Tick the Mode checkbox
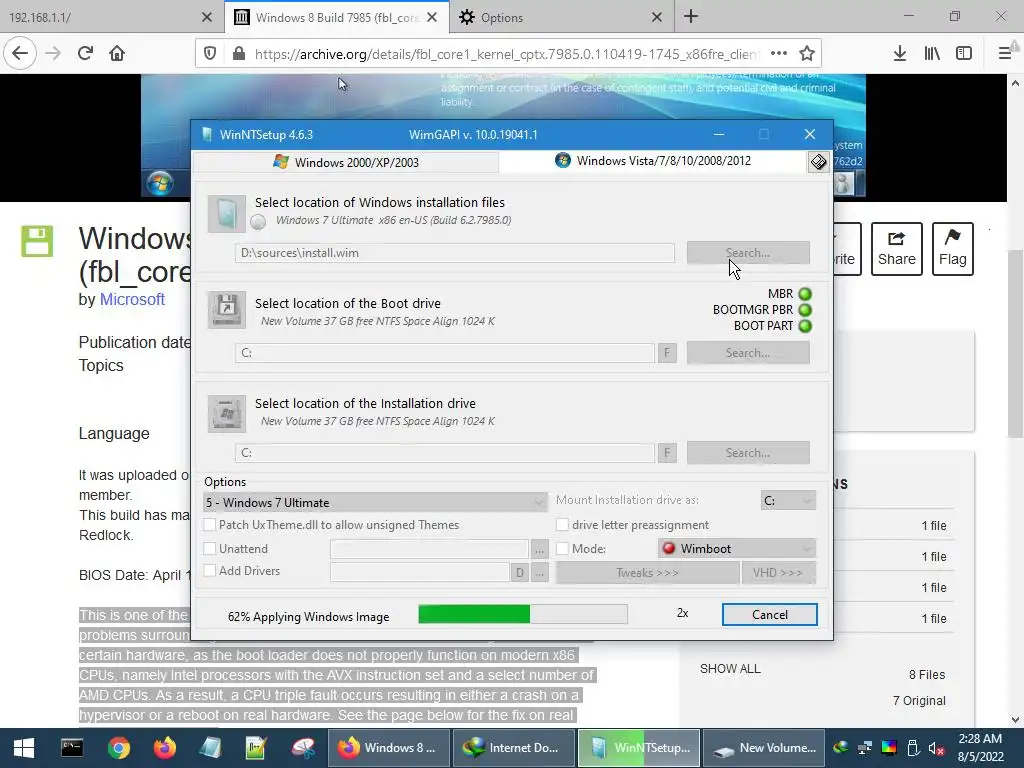 tap(562, 549)
